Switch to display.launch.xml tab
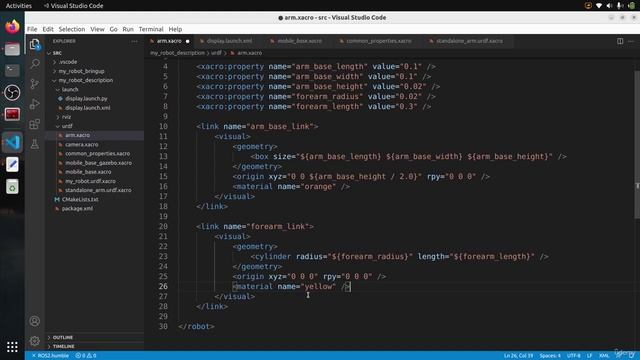 pos(229,41)
